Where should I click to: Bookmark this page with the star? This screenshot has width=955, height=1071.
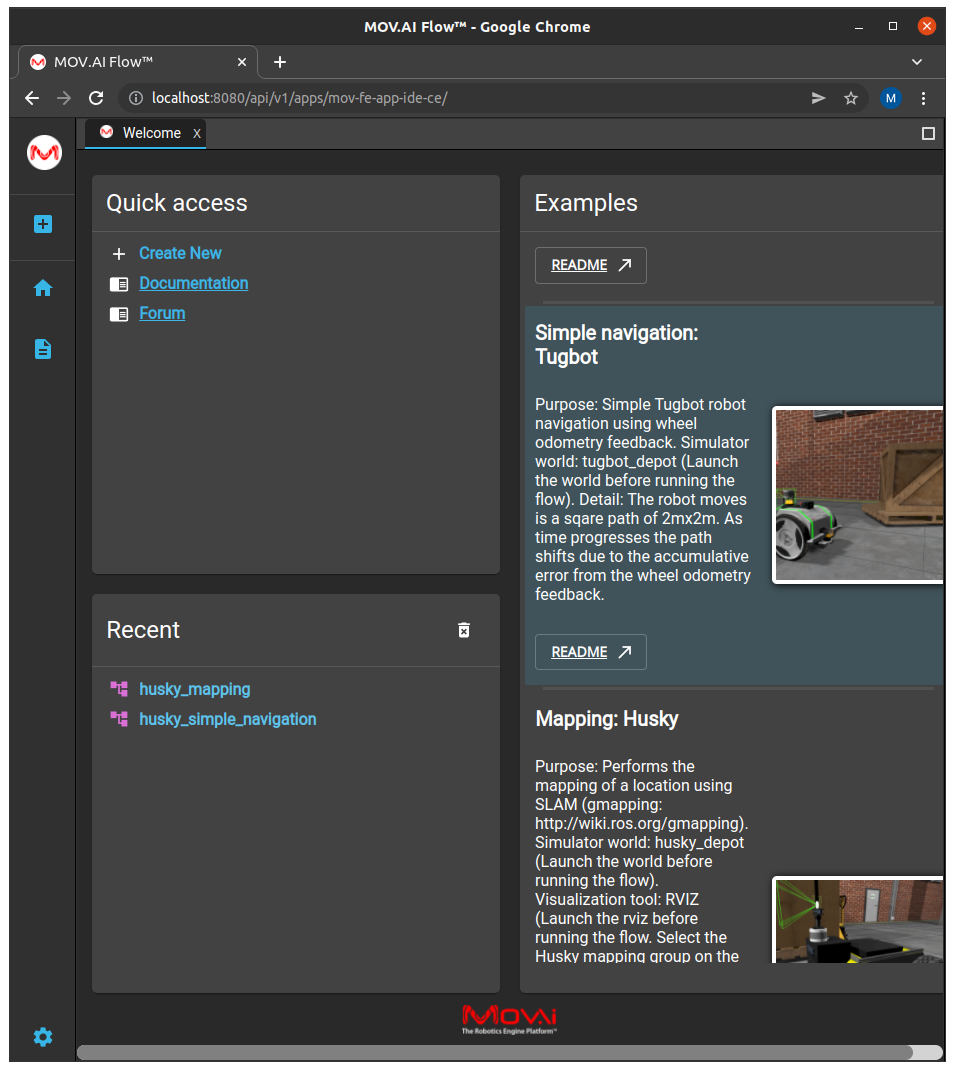click(x=850, y=98)
